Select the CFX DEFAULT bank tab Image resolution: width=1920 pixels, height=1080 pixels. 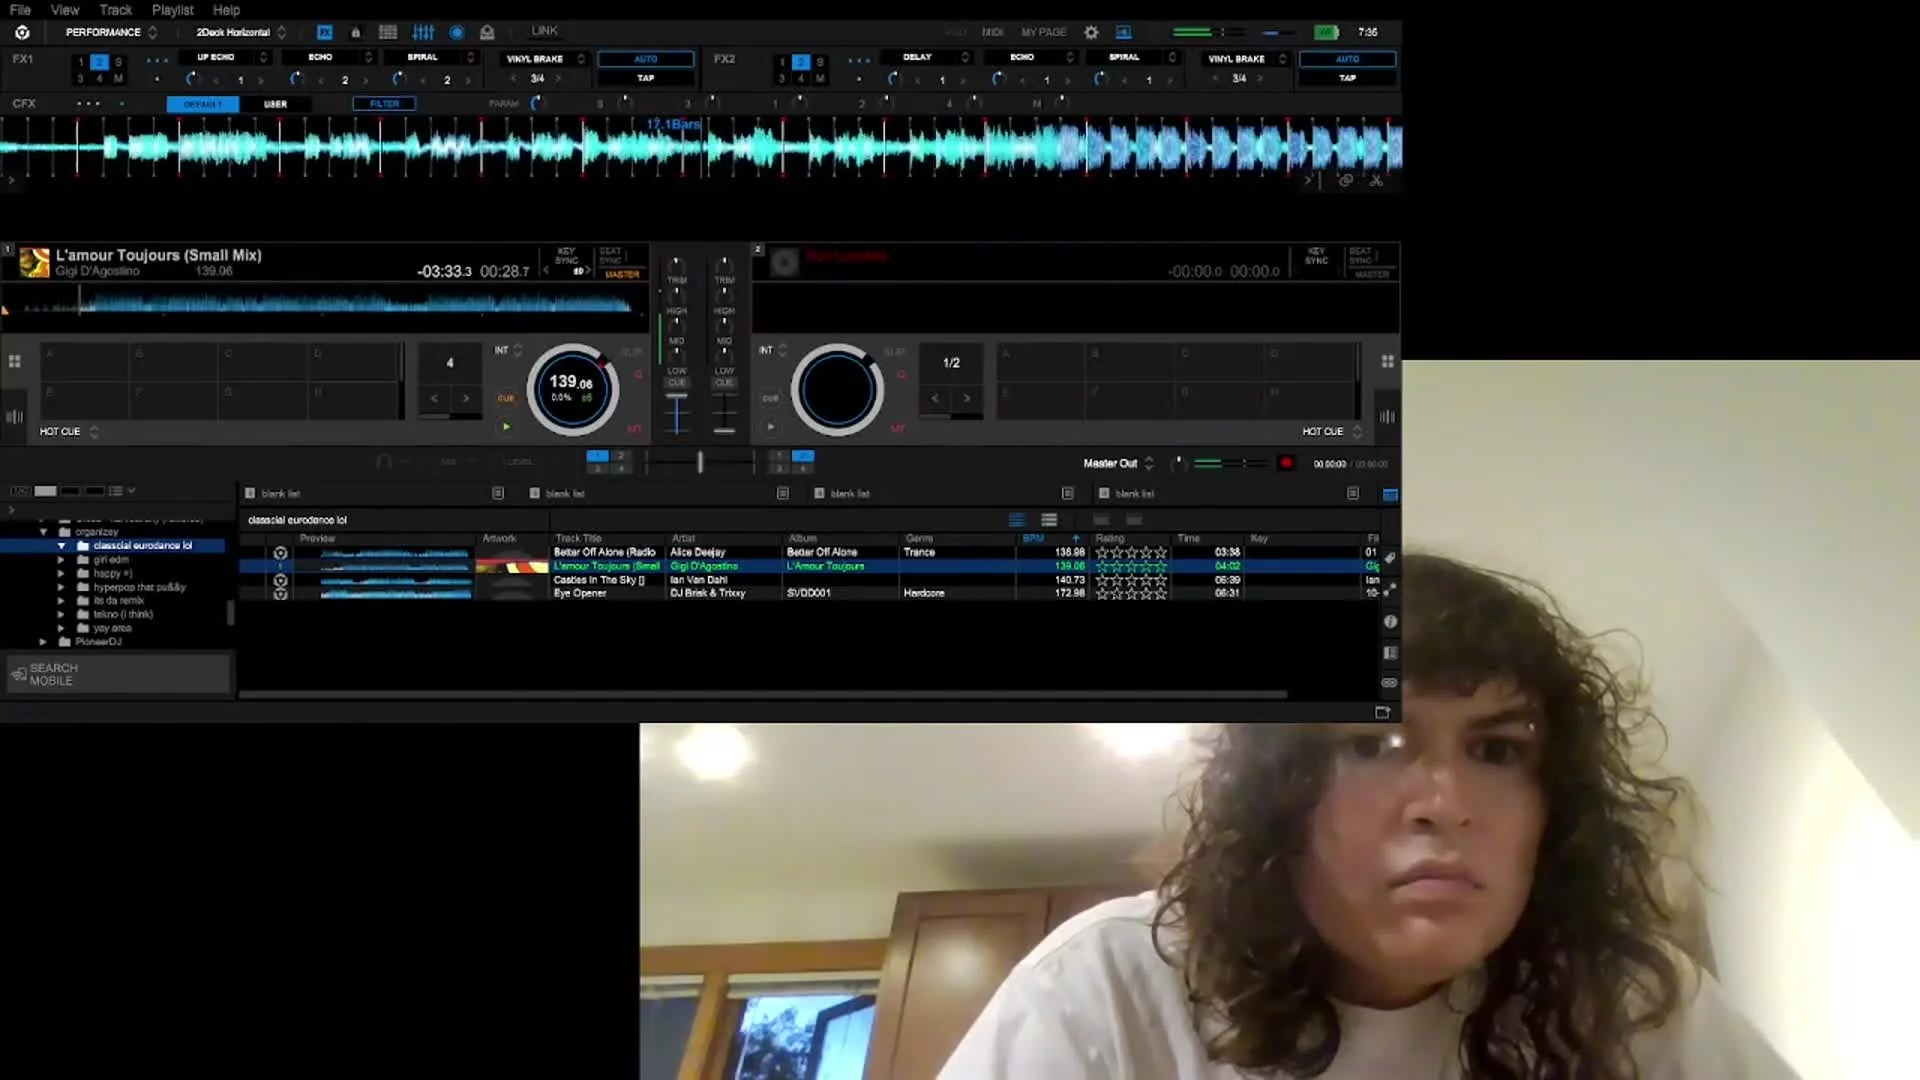(202, 104)
